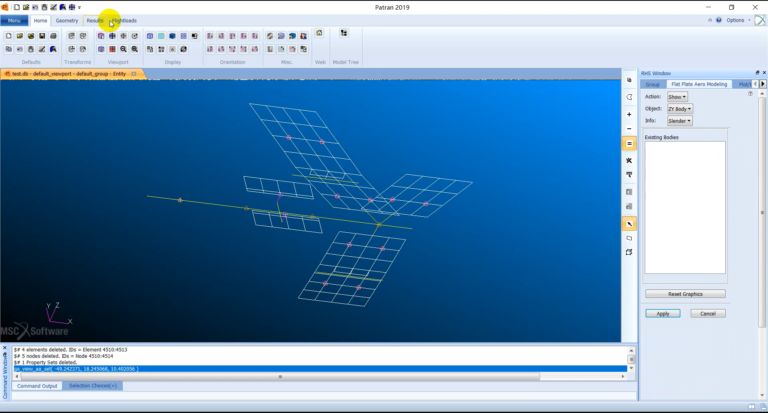
Task: Click the floppy disk save icon
Action: pyautogui.click(x=42, y=36)
